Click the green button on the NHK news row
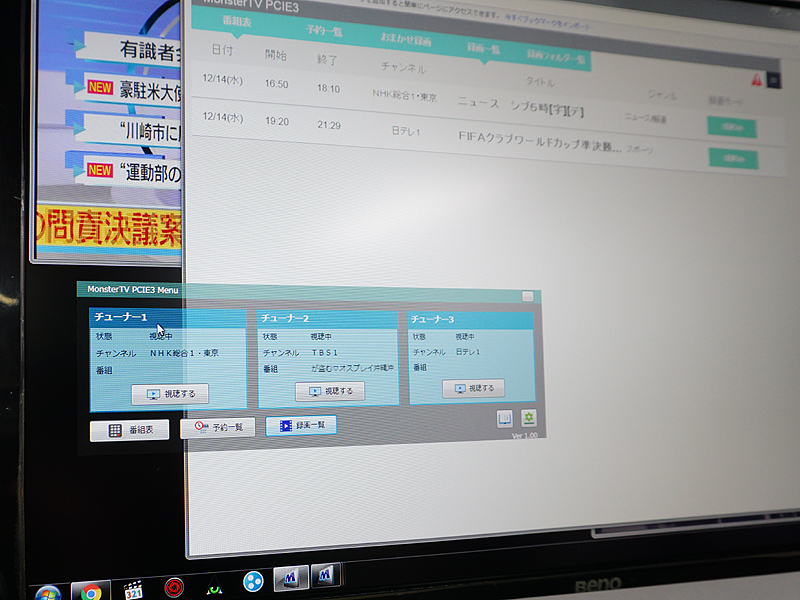The image size is (800, 600). (x=732, y=127)
